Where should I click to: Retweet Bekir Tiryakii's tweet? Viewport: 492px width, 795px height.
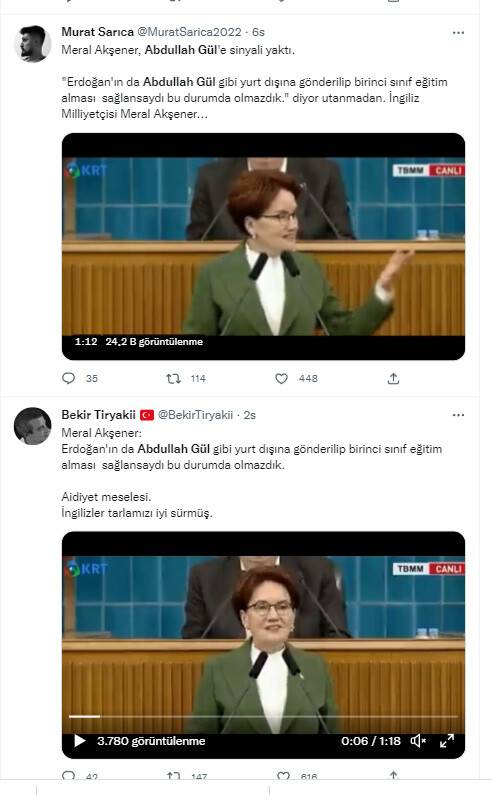pyautogui.click(x=174, y=776)
